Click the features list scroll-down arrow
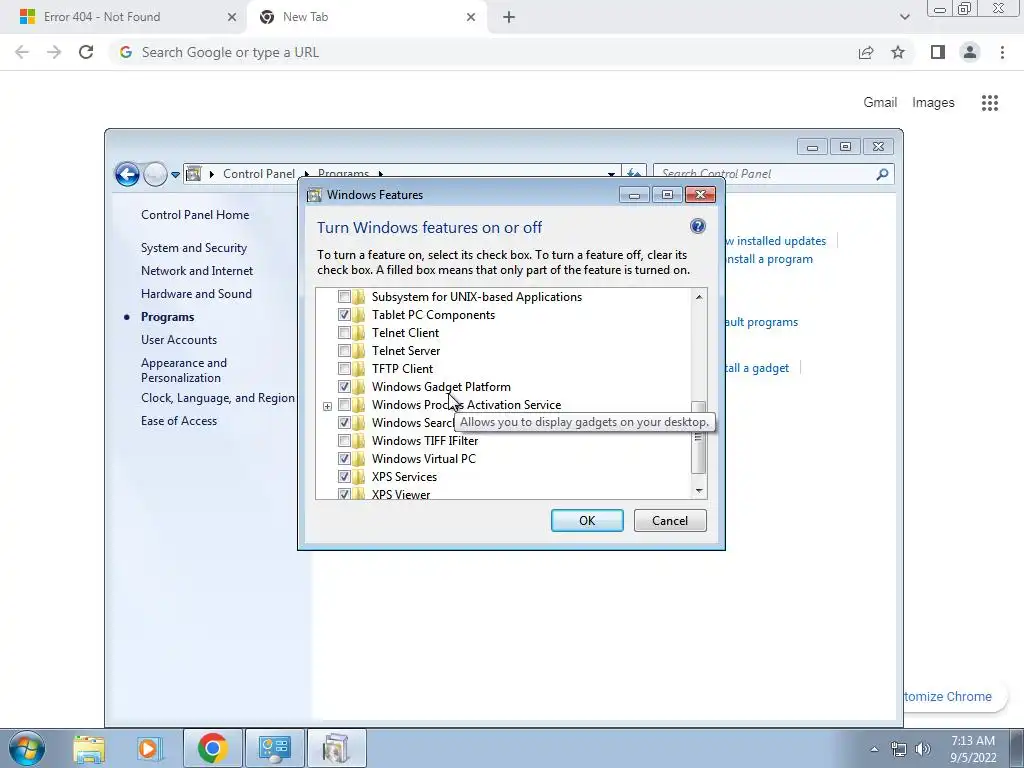Image resolution: width=1024 pixels, height=768 pixels. [699, 490]
